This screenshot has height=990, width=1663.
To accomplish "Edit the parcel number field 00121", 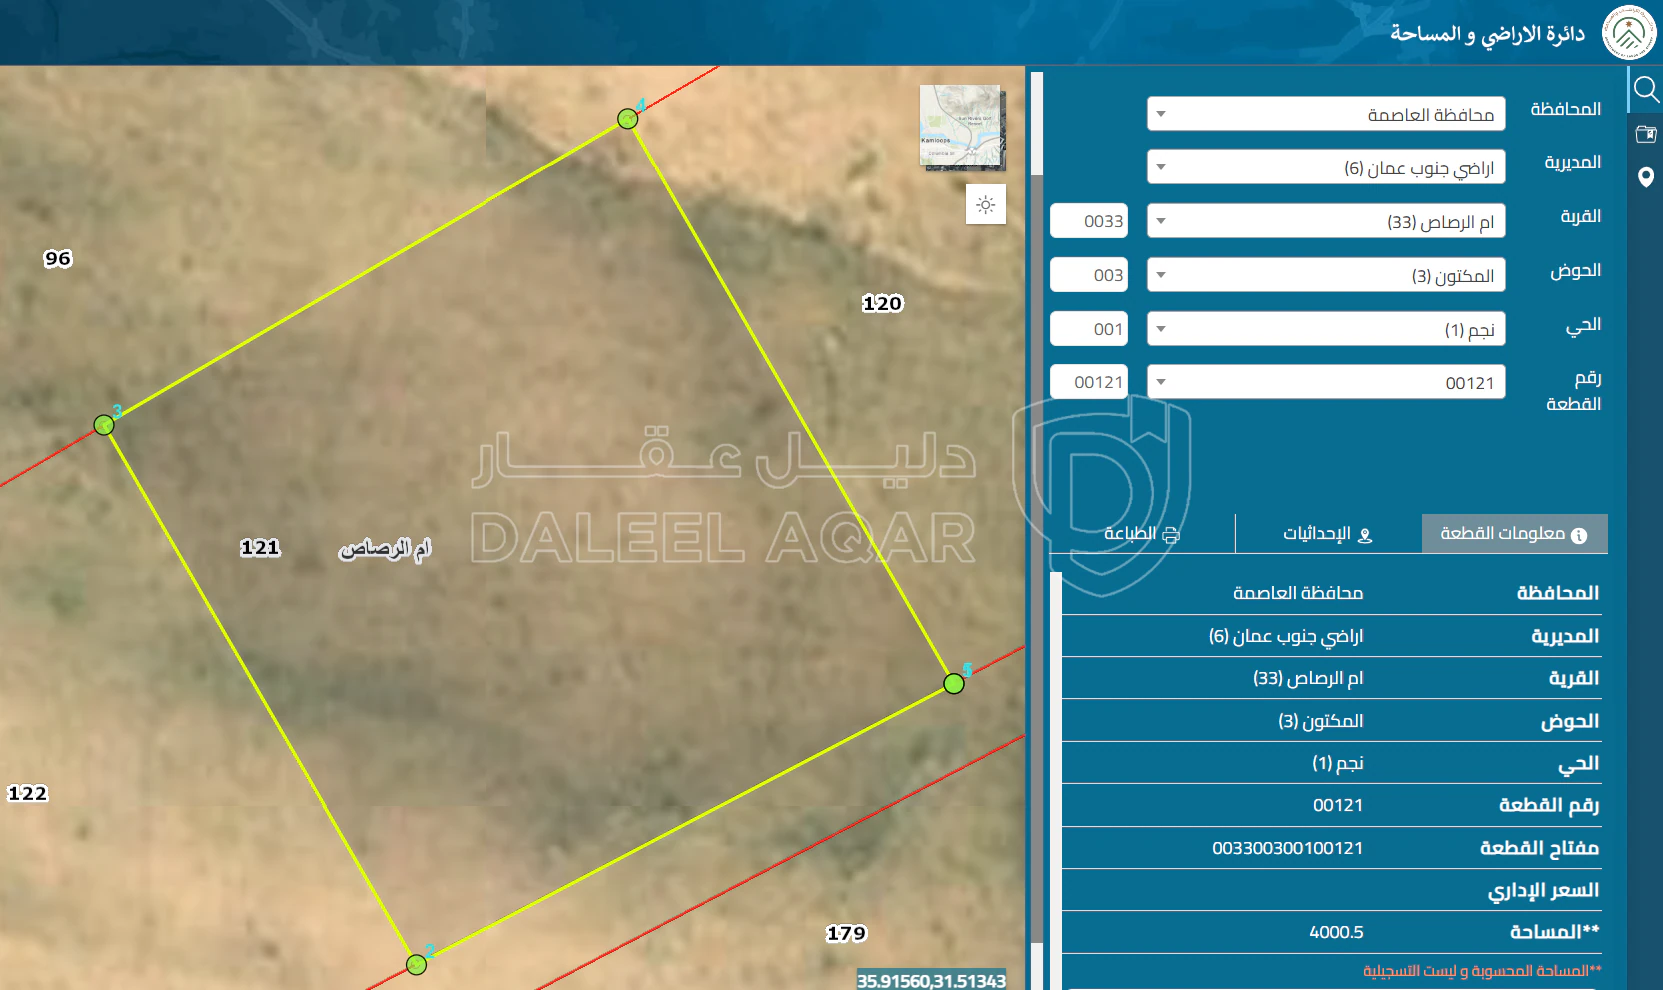I will (x=1089, y=382).
